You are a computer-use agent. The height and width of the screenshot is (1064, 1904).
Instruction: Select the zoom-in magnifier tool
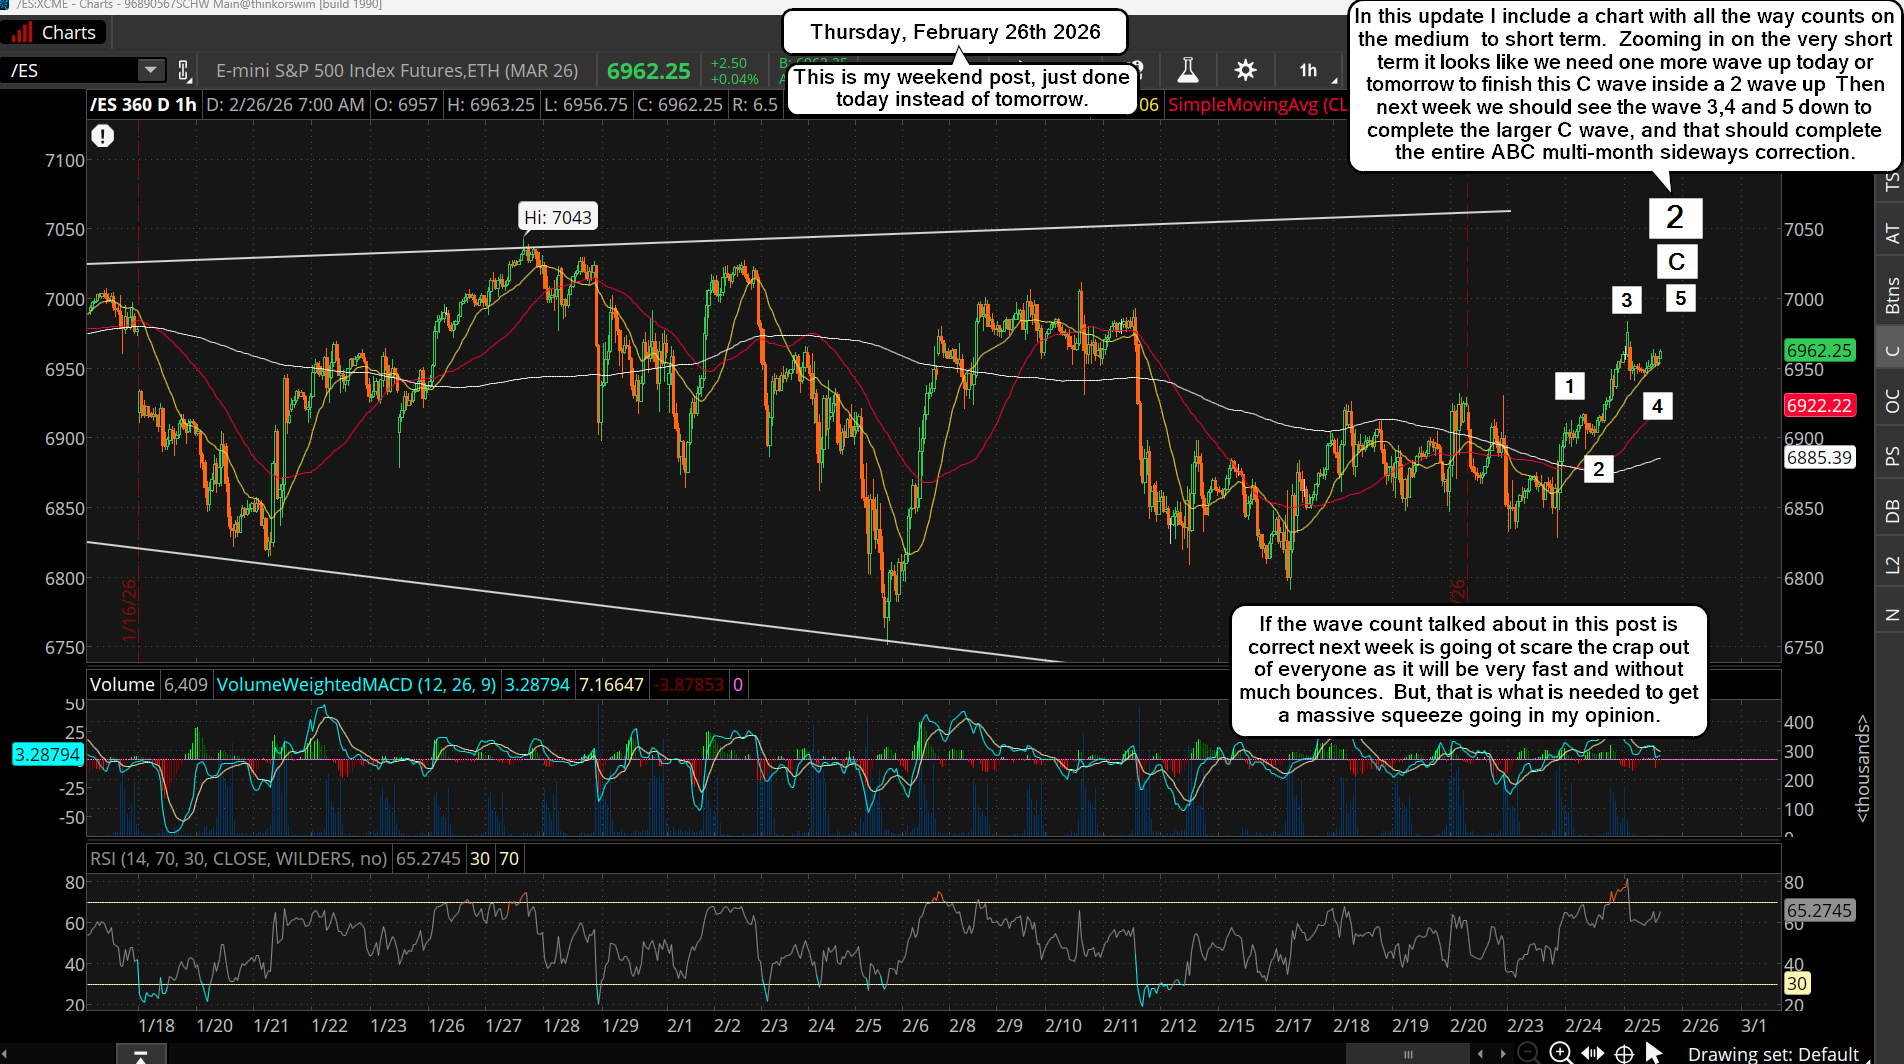(1560, 1052)
